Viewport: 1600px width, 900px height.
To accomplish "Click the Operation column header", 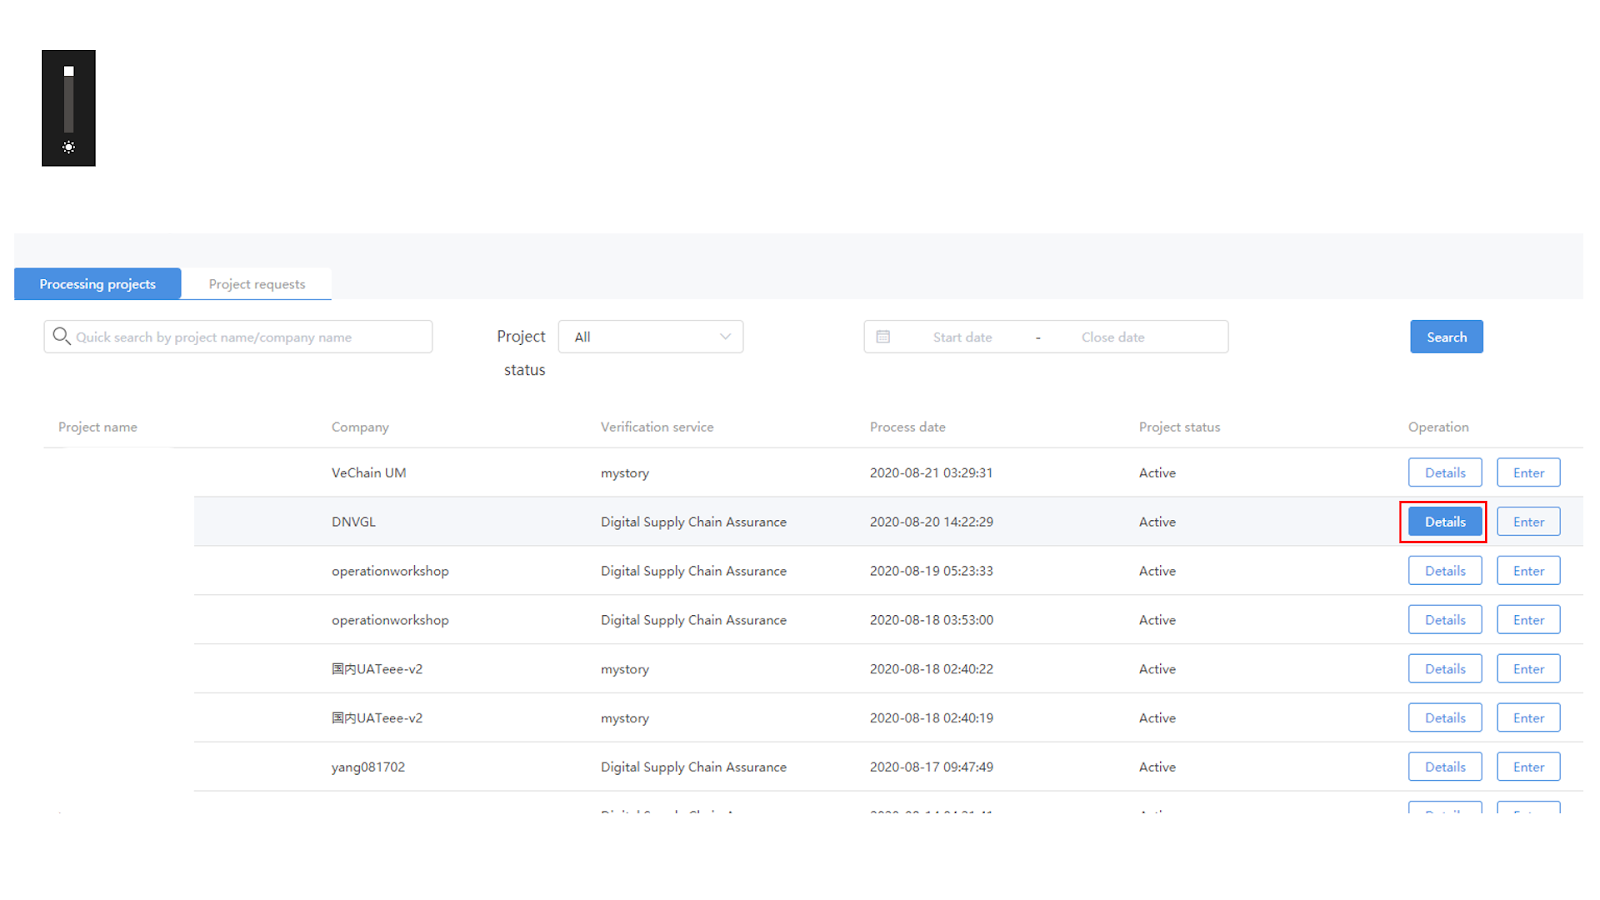I will [1438, 427].
